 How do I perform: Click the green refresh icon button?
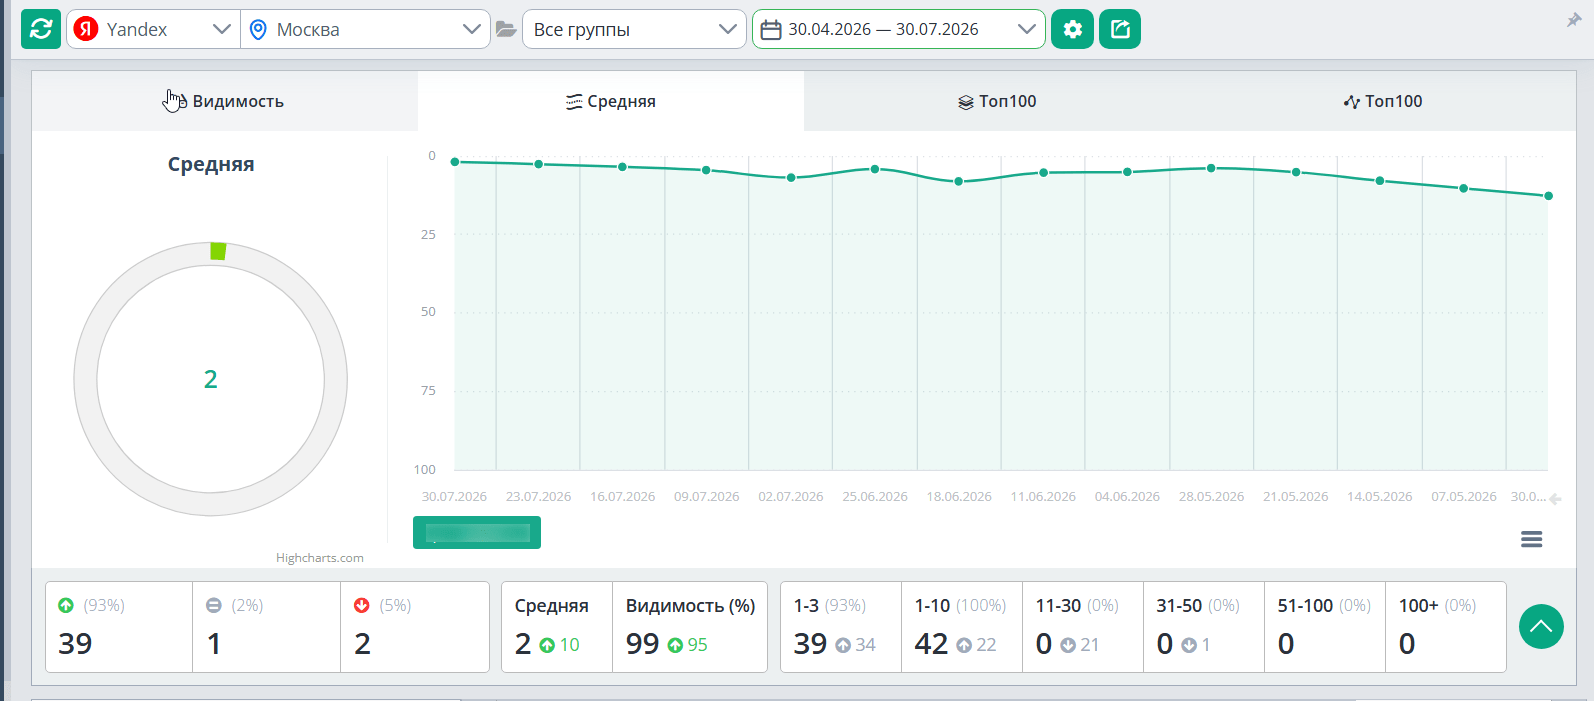(x=41, y=29)
